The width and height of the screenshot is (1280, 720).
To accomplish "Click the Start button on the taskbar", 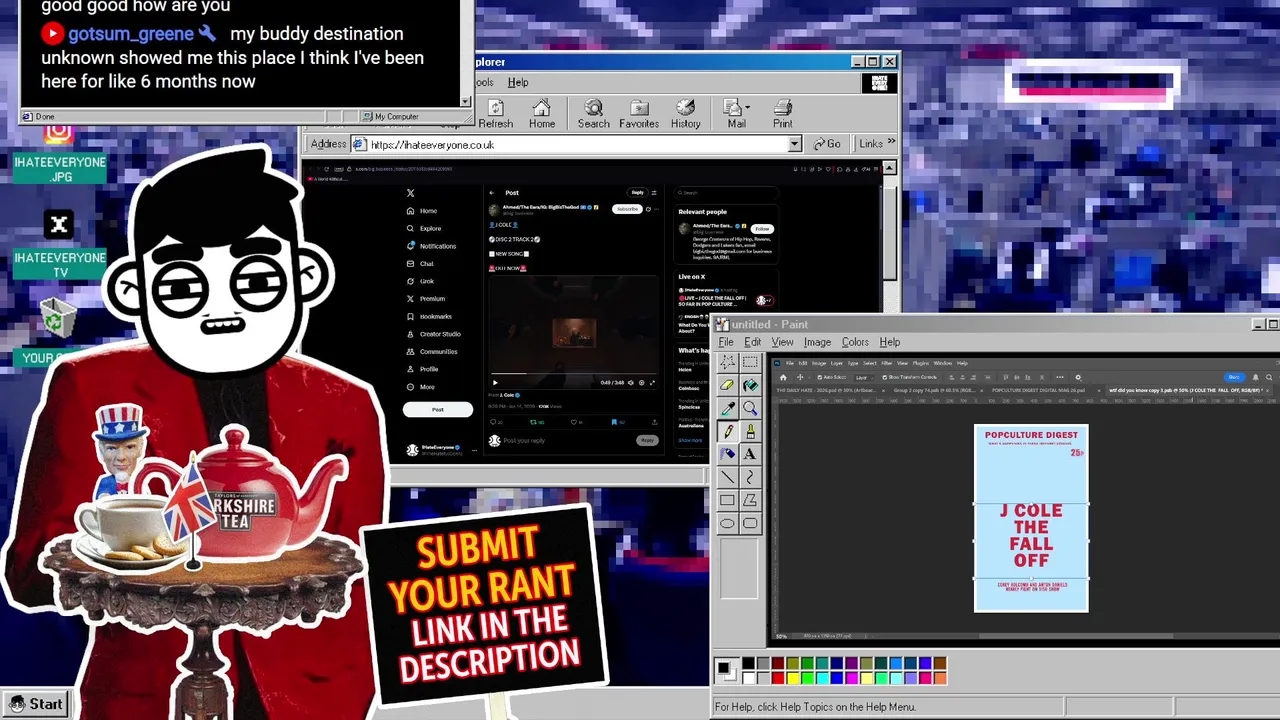I will pyautogui.click(x=36, y=704).
